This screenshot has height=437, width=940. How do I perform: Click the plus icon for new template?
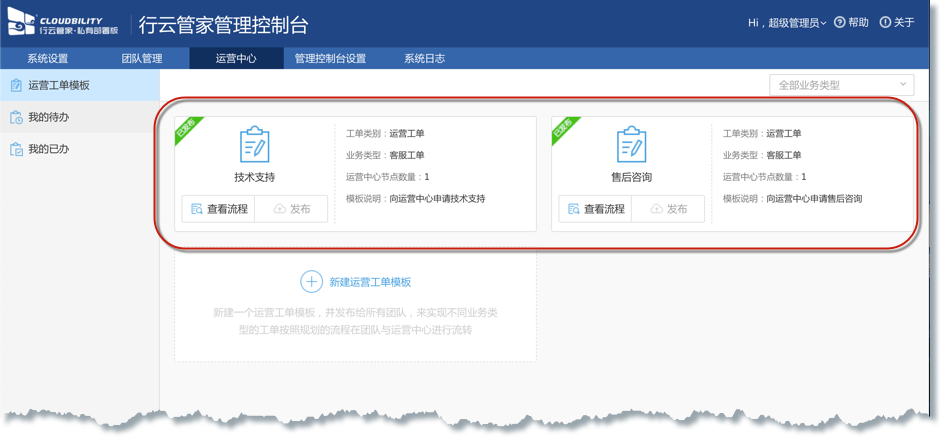click(312, 282)
